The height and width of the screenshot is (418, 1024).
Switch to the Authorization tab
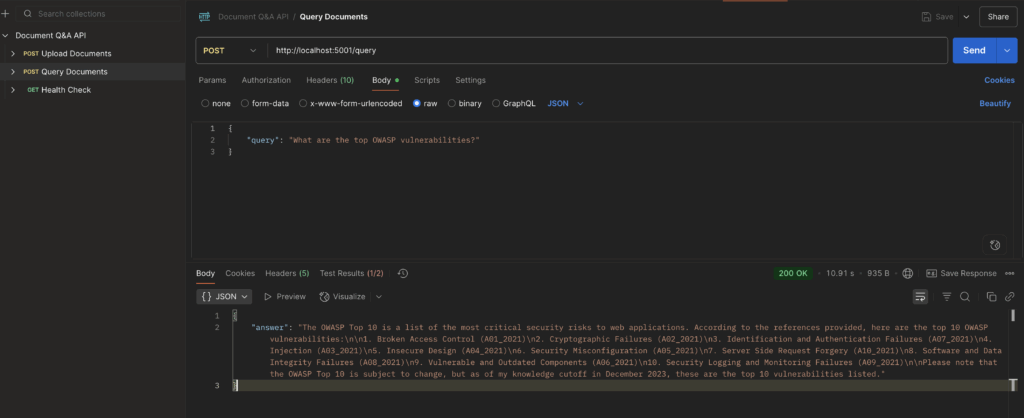tap(266, 80)
